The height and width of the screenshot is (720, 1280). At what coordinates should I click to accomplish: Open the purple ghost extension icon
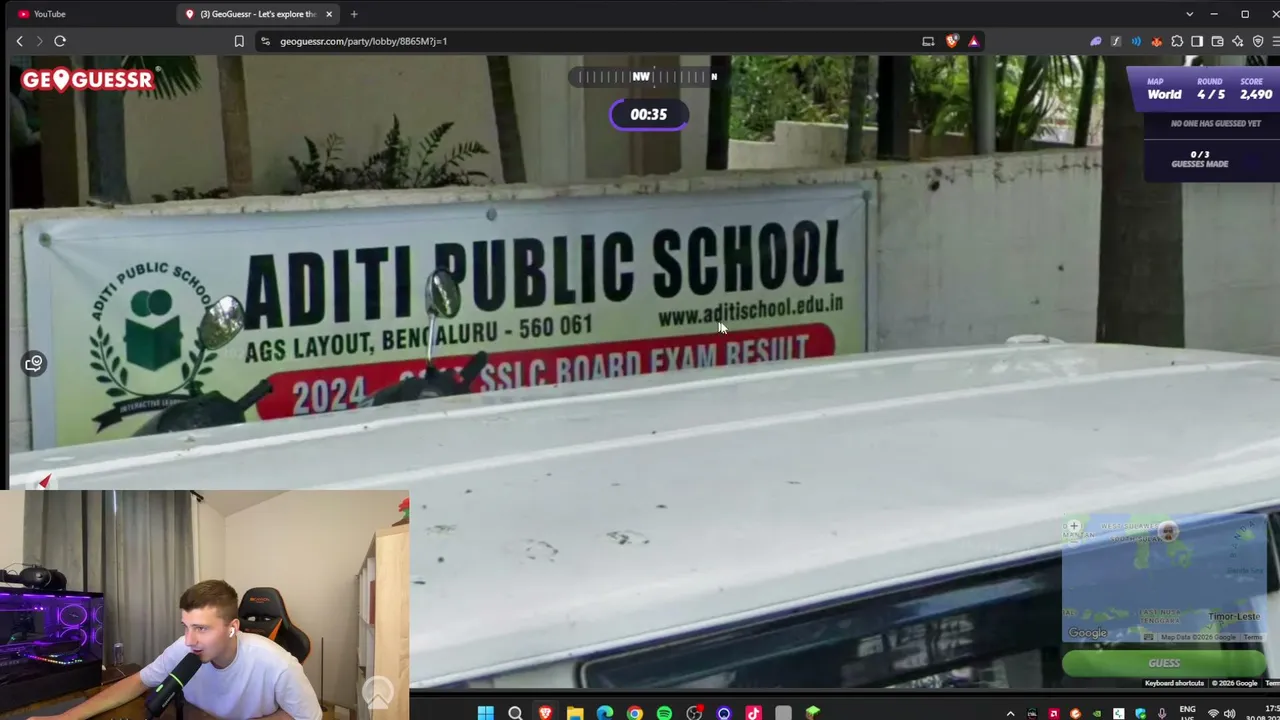(1096, 41)
